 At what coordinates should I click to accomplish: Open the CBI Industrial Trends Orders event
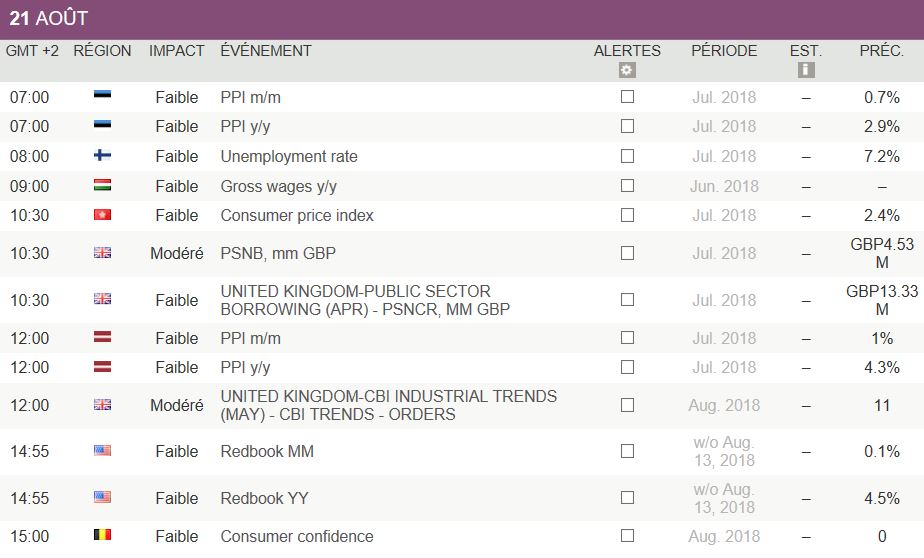(x=388, y=405)
